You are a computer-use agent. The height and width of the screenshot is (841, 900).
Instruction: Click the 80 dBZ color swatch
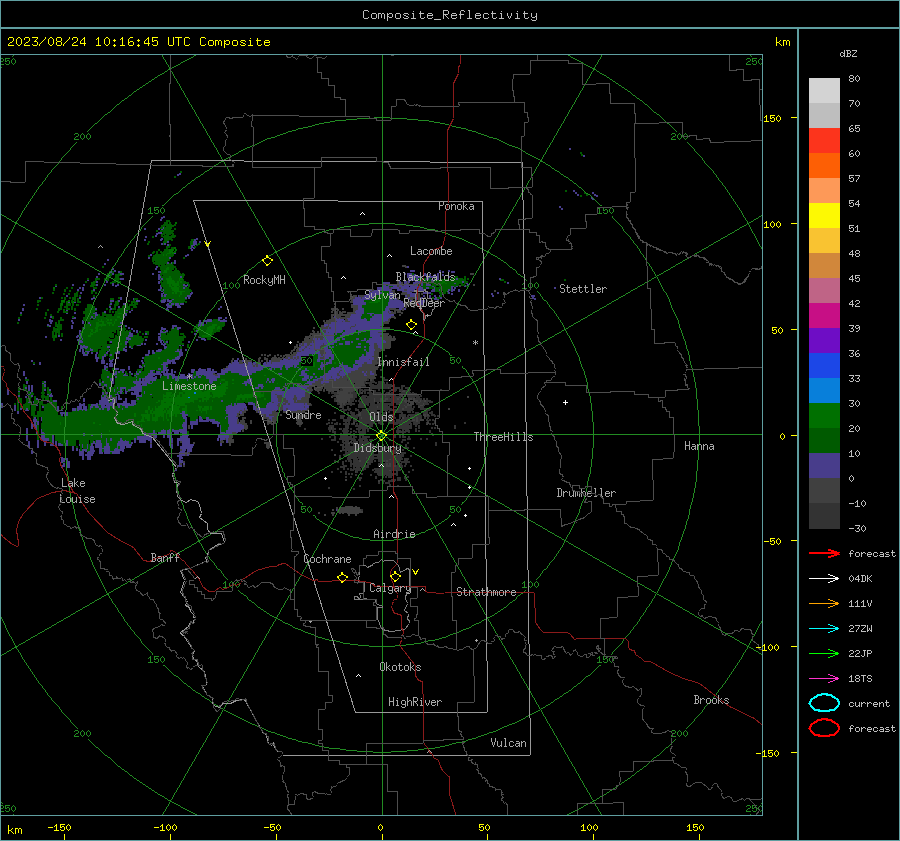824,90
